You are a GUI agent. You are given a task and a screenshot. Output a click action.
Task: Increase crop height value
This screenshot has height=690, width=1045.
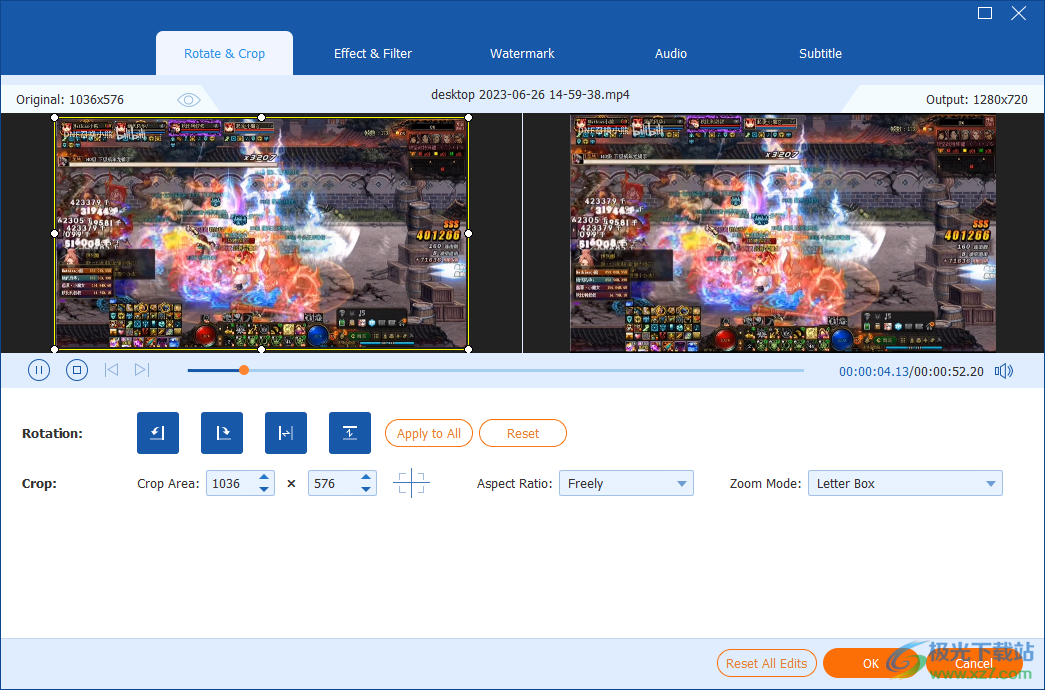pyautogui.click(x=366, y=477)
